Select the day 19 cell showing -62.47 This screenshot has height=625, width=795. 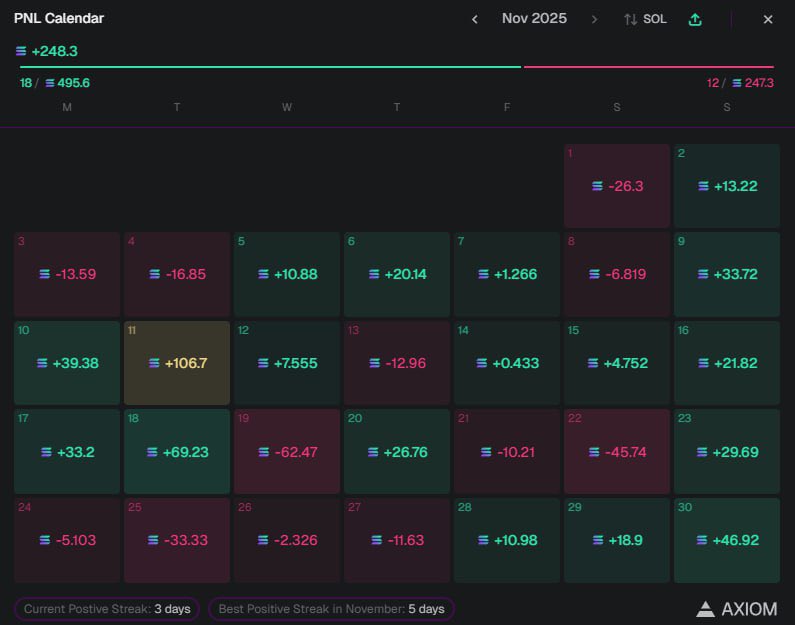tap(287, 452)
